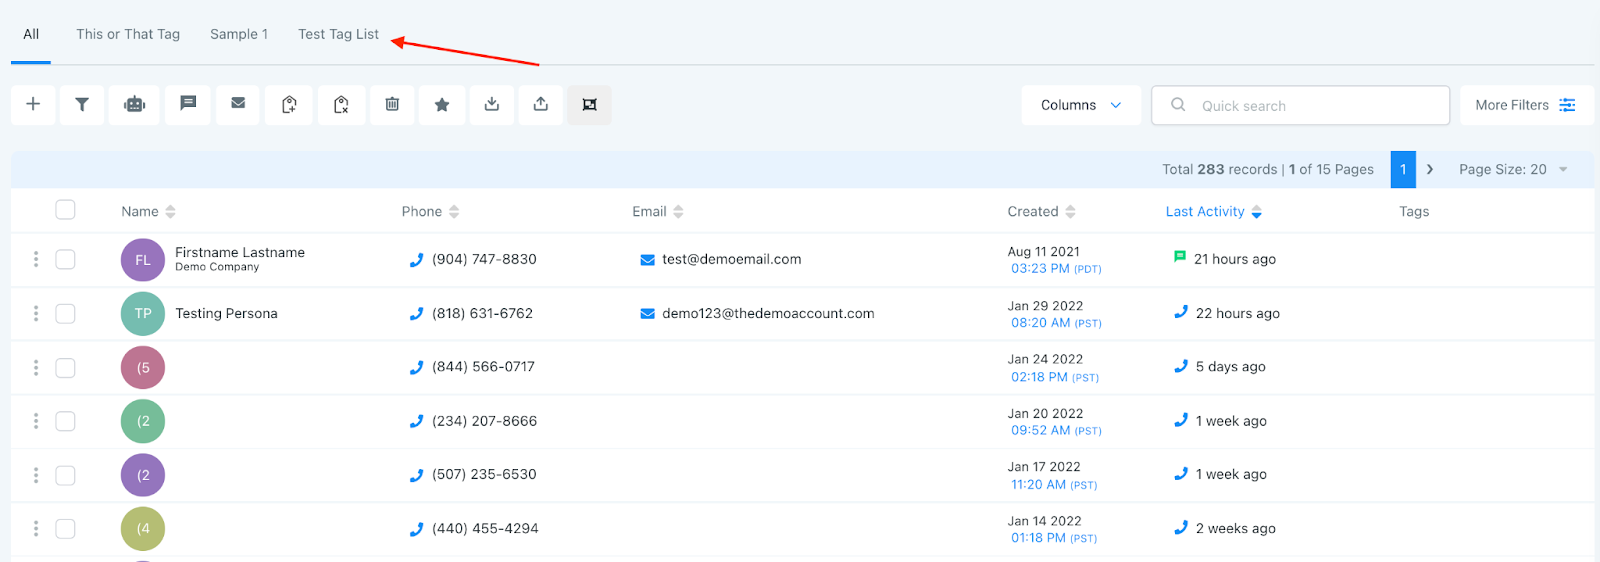Go to the next page arrow
This screenshot has height=562, width=1600.
pos(1430,169)
